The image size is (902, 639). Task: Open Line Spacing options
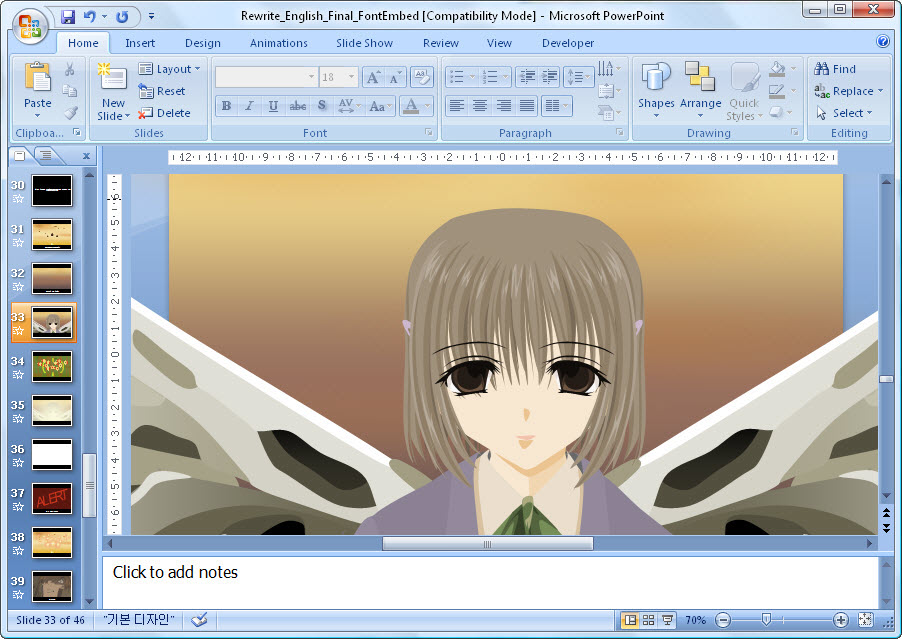(578, 76)
